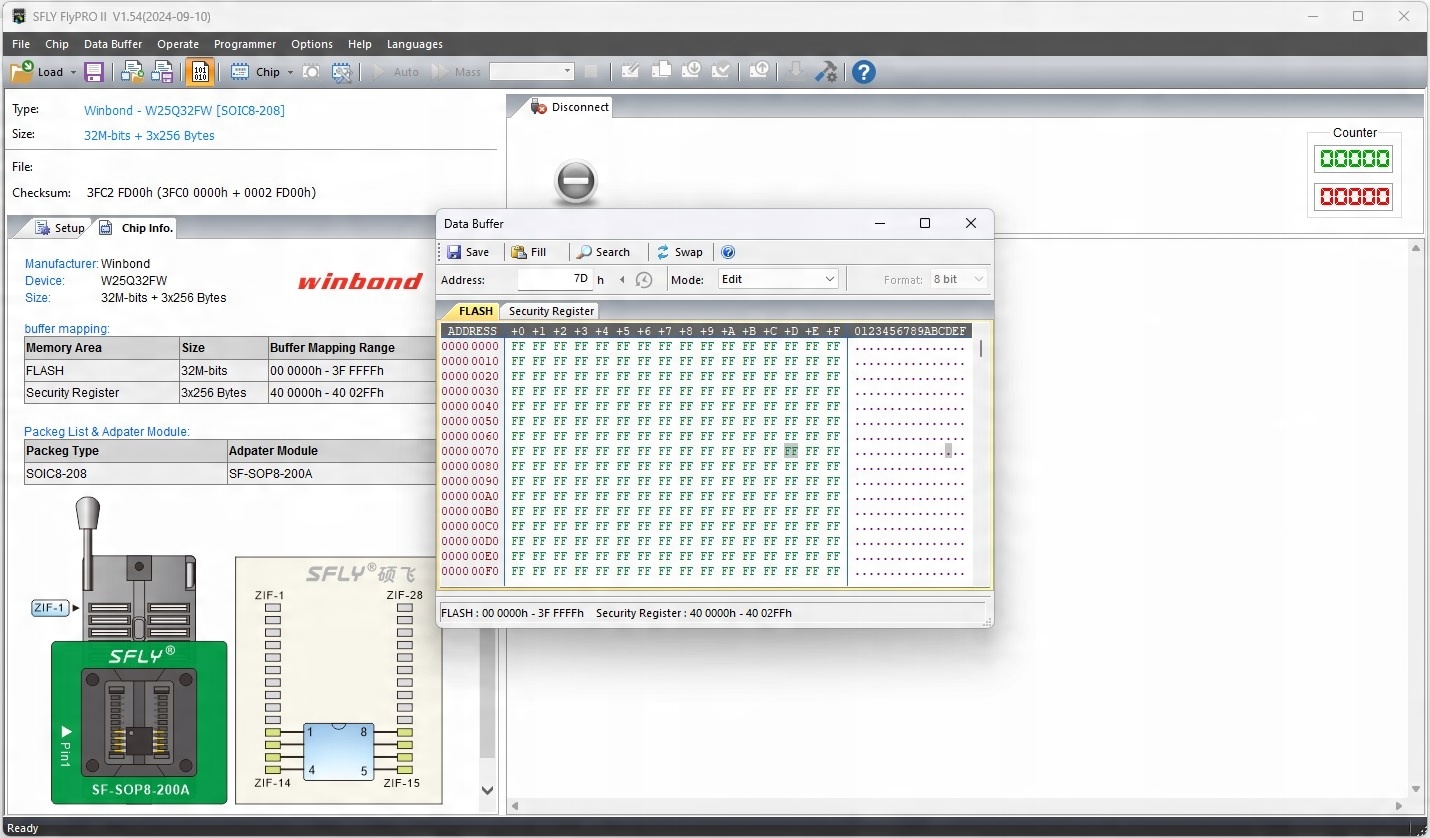Click the Disconnect button
This screenshot has height=838, width=1430.
(569, 107)
